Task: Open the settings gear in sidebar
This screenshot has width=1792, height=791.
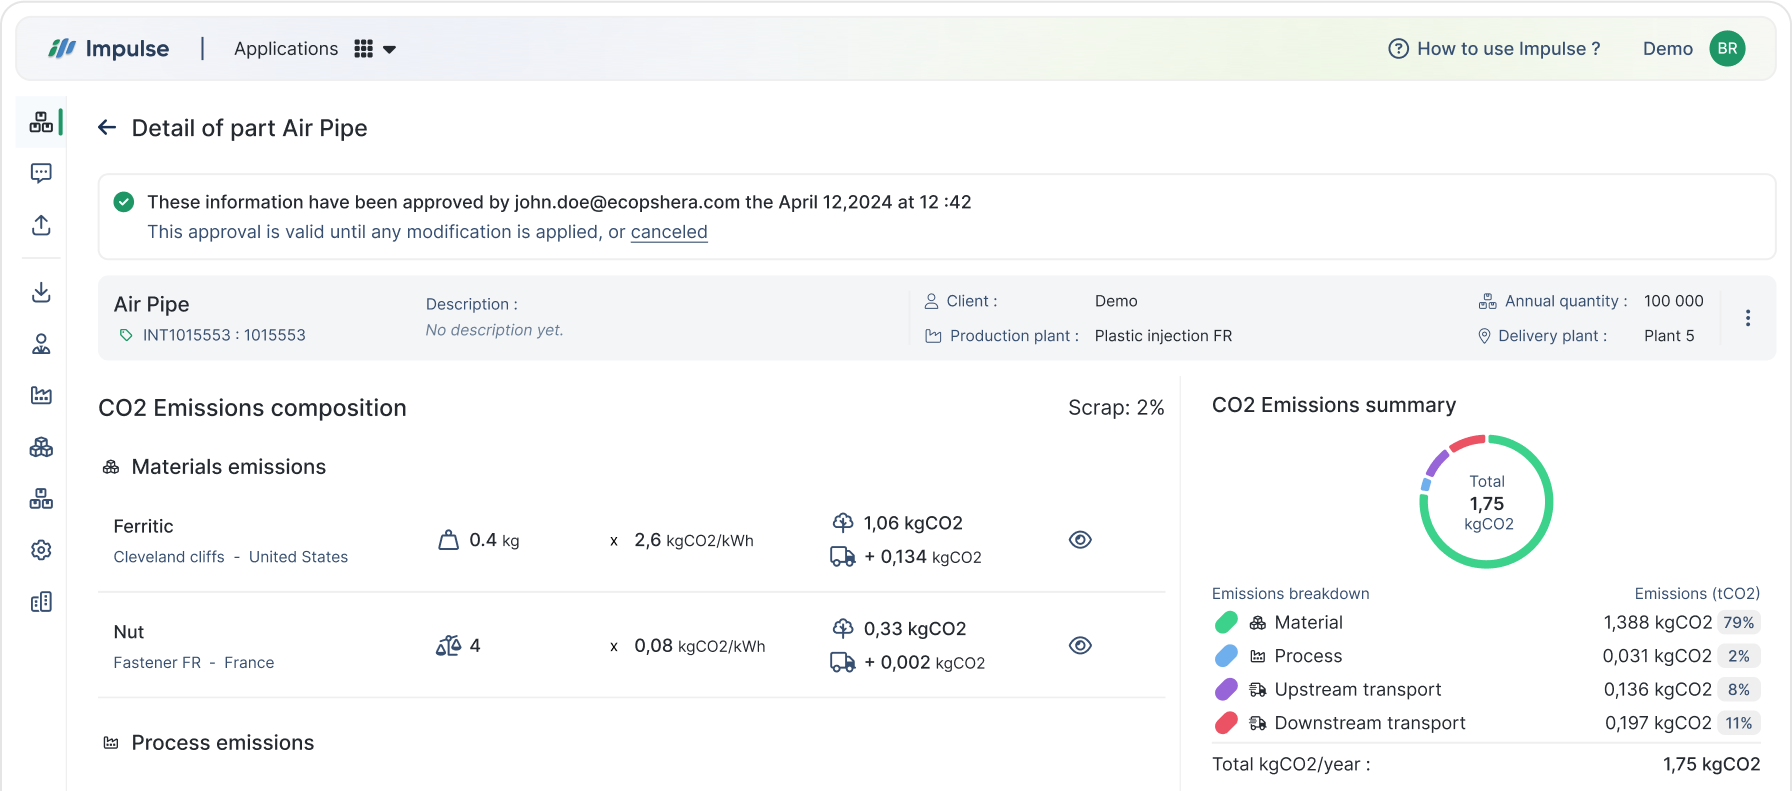Action: pyautogui.click(x=41, y=550)
